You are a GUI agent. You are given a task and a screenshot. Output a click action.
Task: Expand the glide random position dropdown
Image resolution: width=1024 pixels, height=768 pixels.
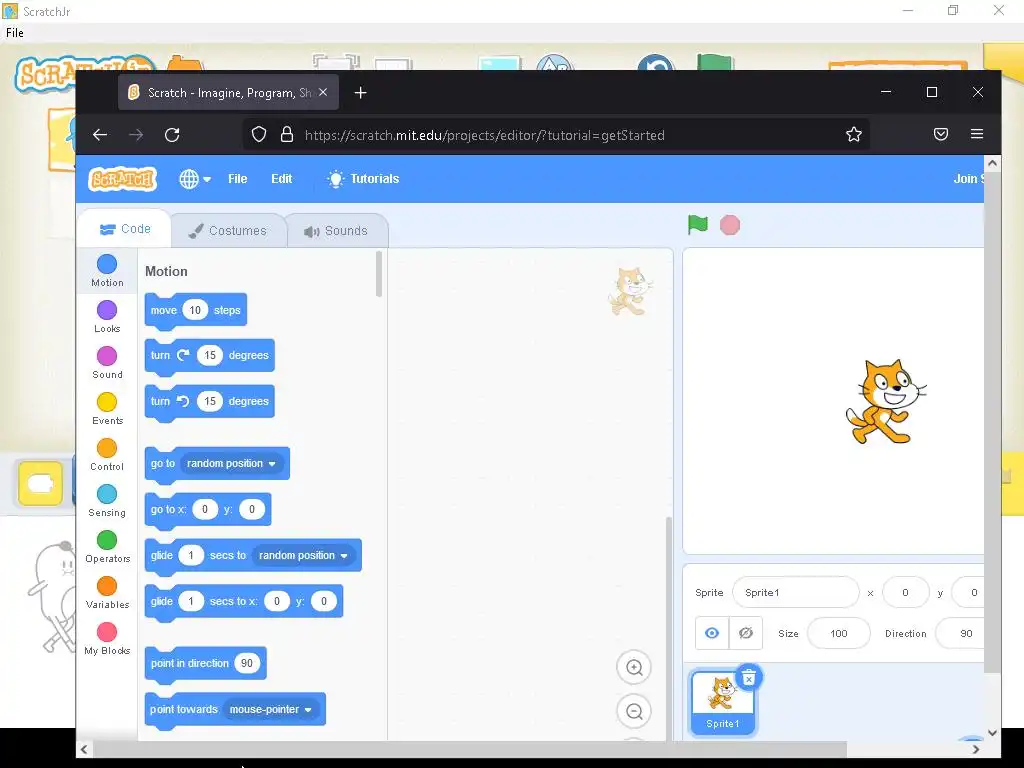point(303,556)
